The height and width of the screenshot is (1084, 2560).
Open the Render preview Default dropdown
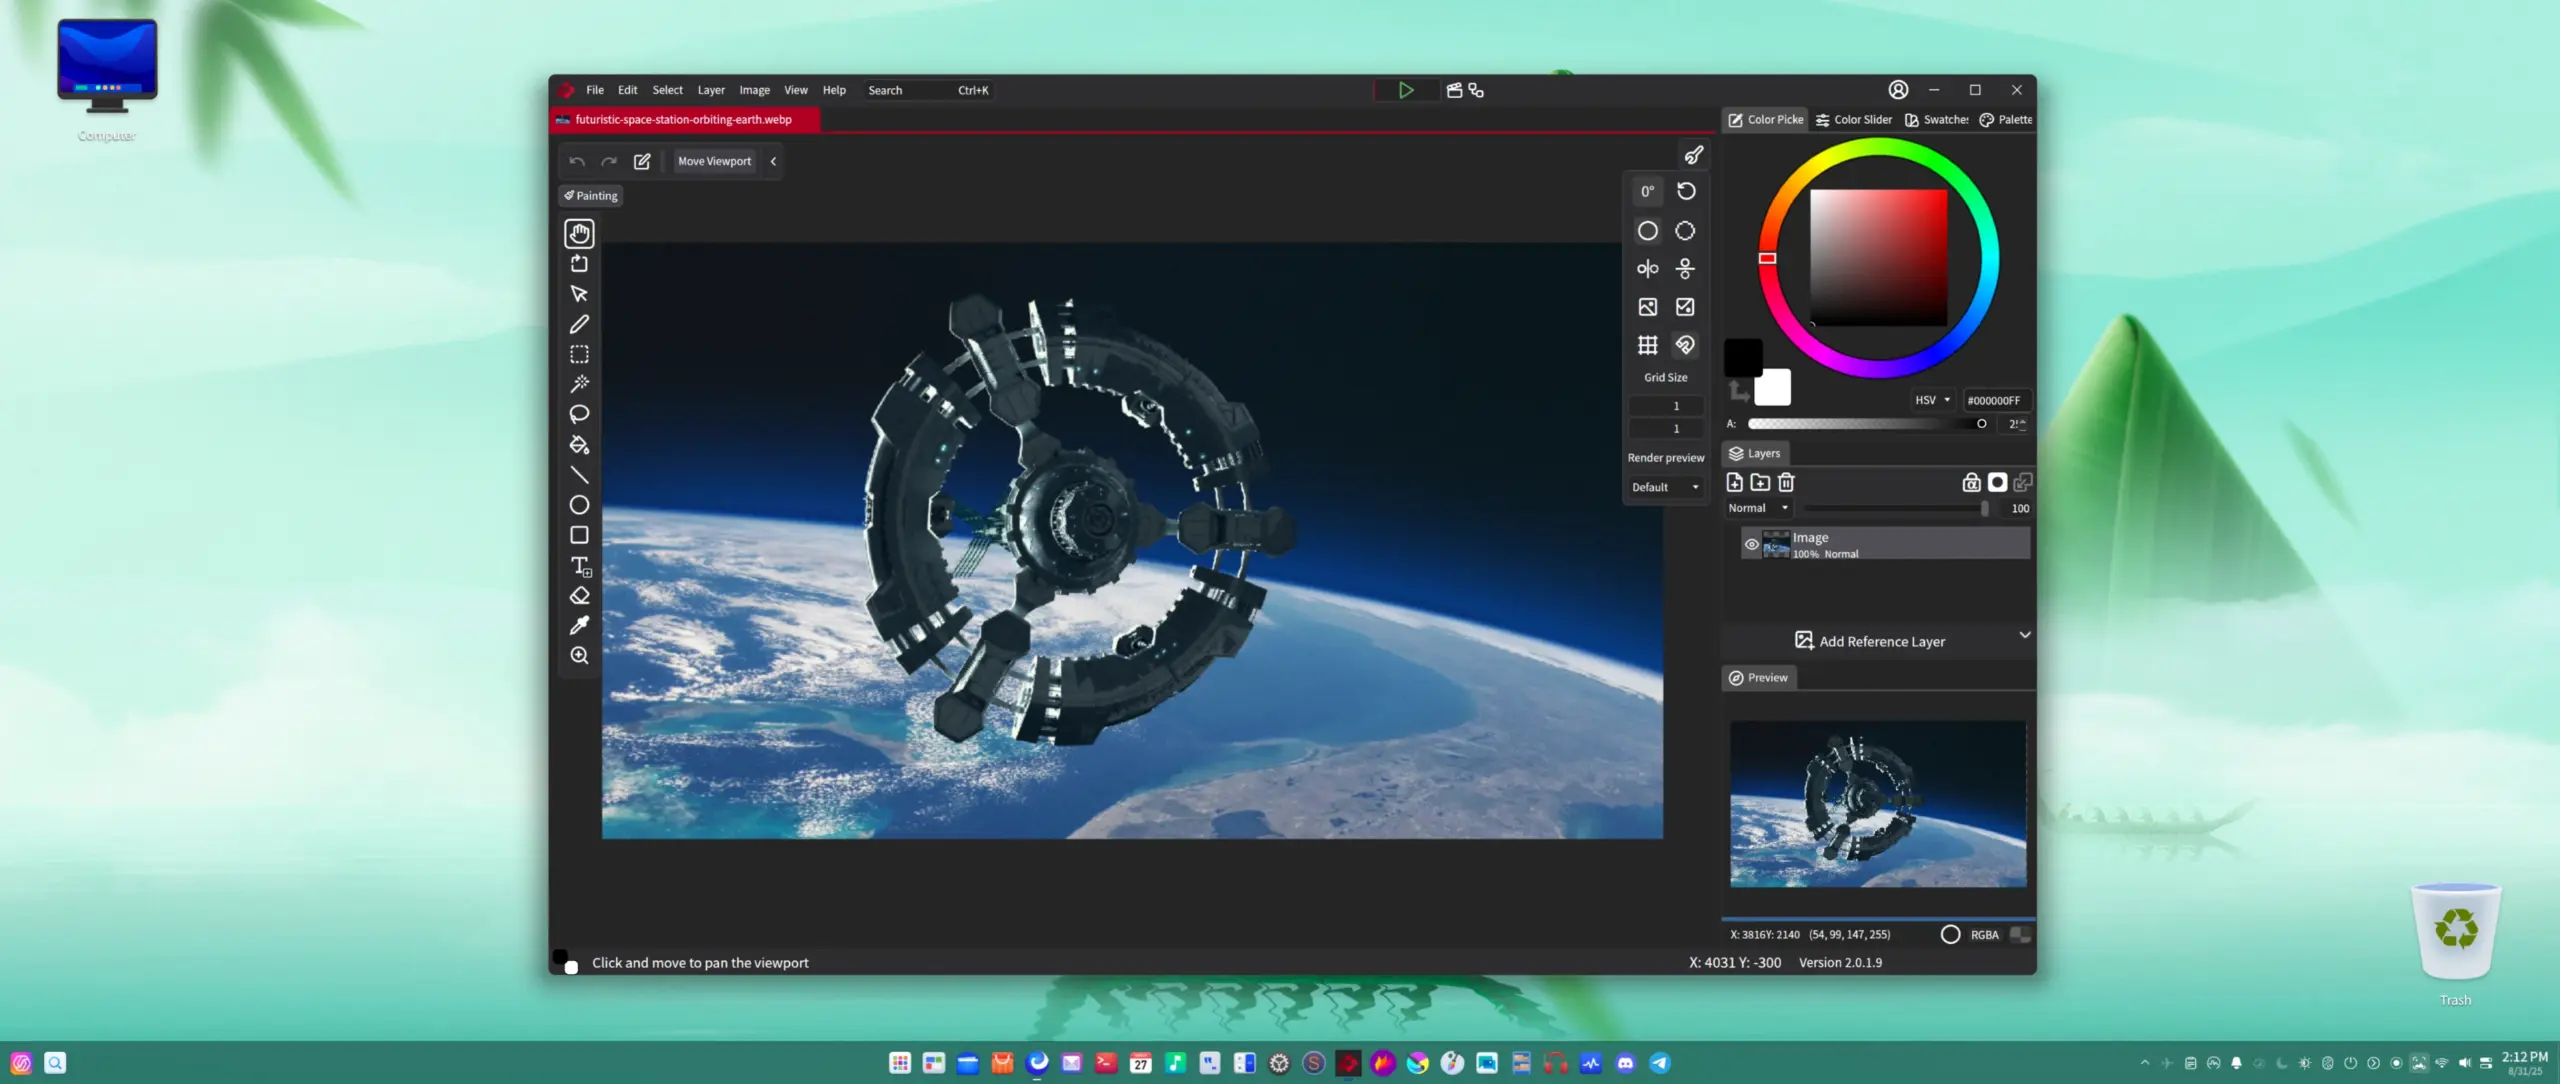tap(1666, 487)
